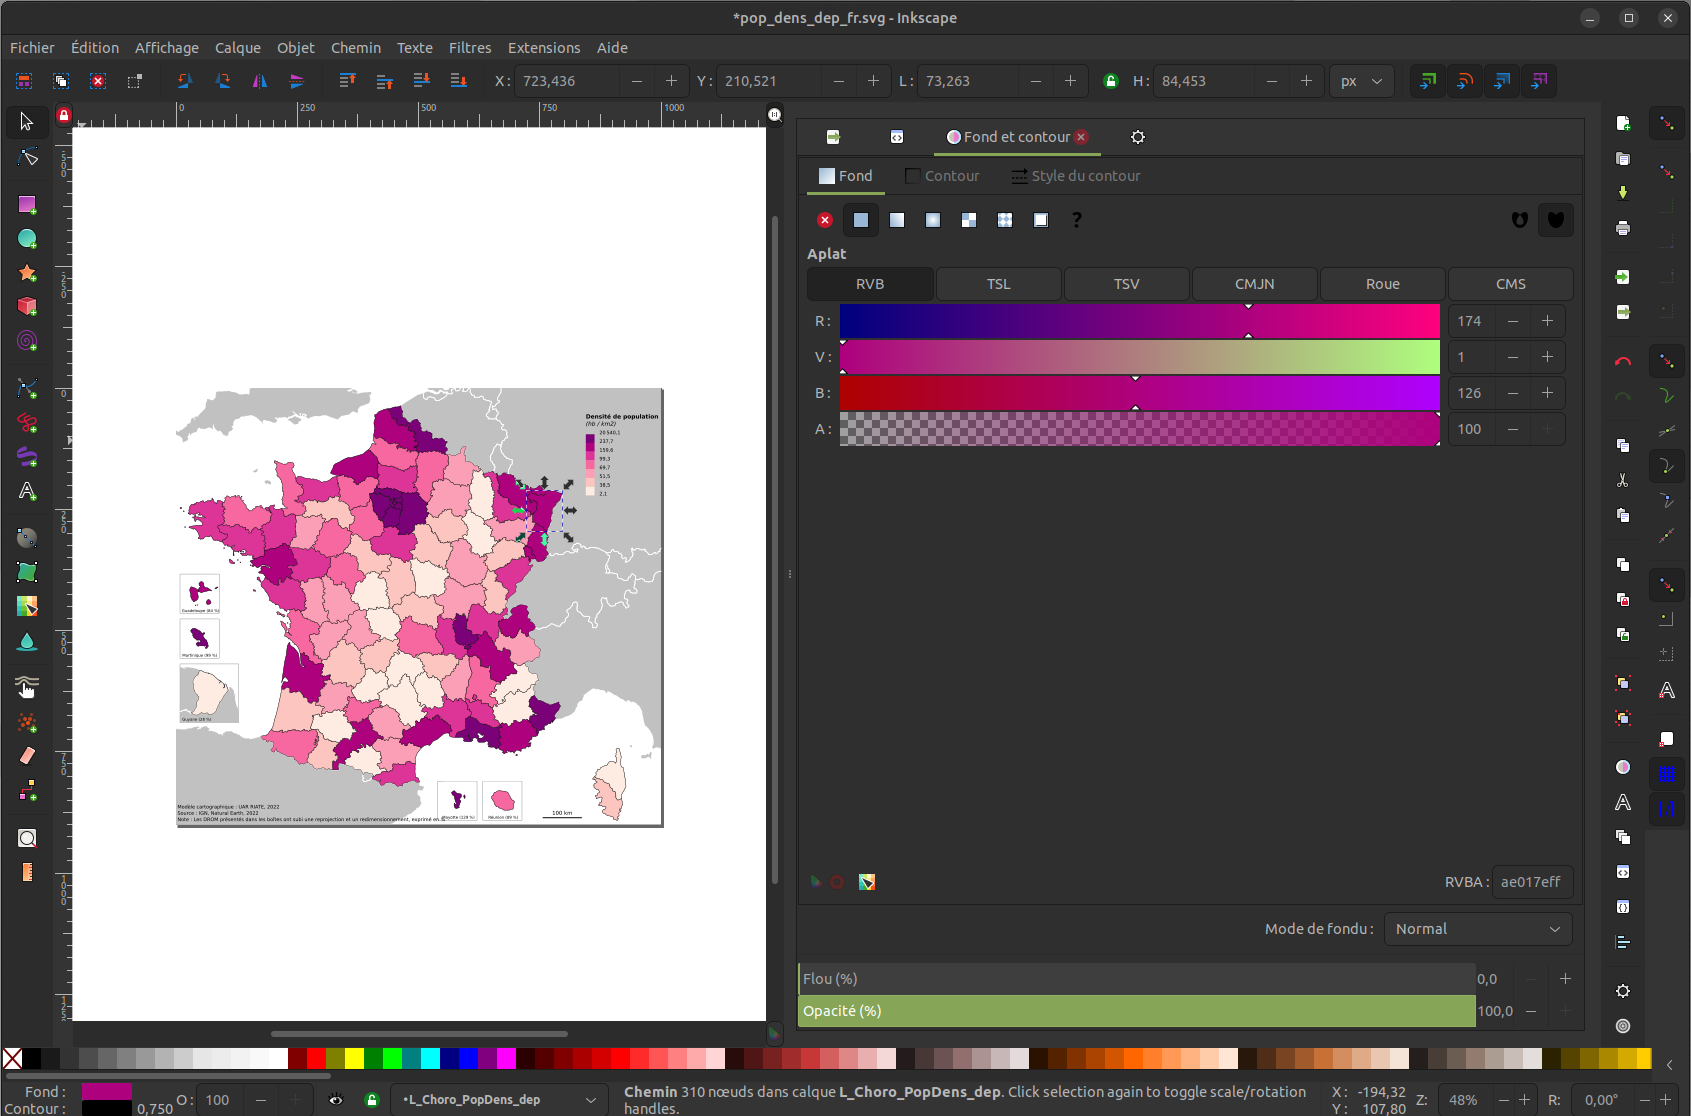Toggle layer visibility in the status bar
Screen dimensions: 1691x1116
click(335, 1099)
